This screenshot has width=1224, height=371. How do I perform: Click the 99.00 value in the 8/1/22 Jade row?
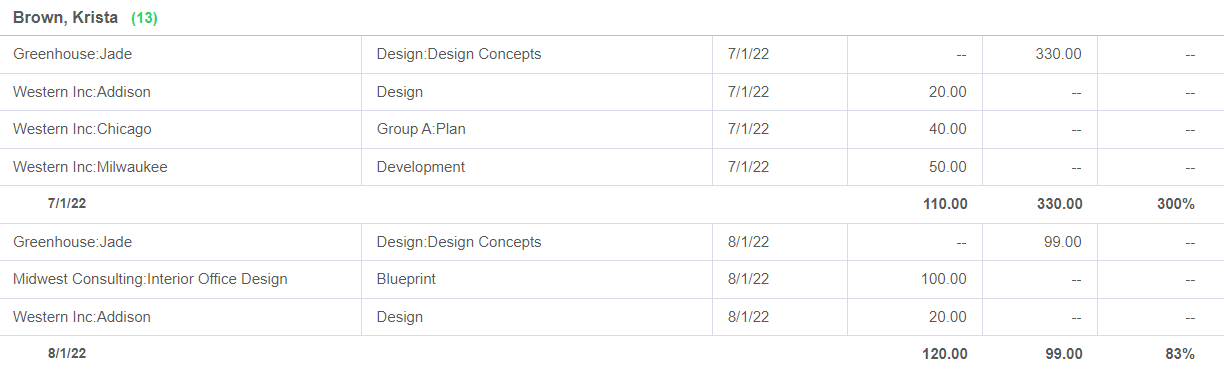pyautogui.click(x=1062, y=242)
